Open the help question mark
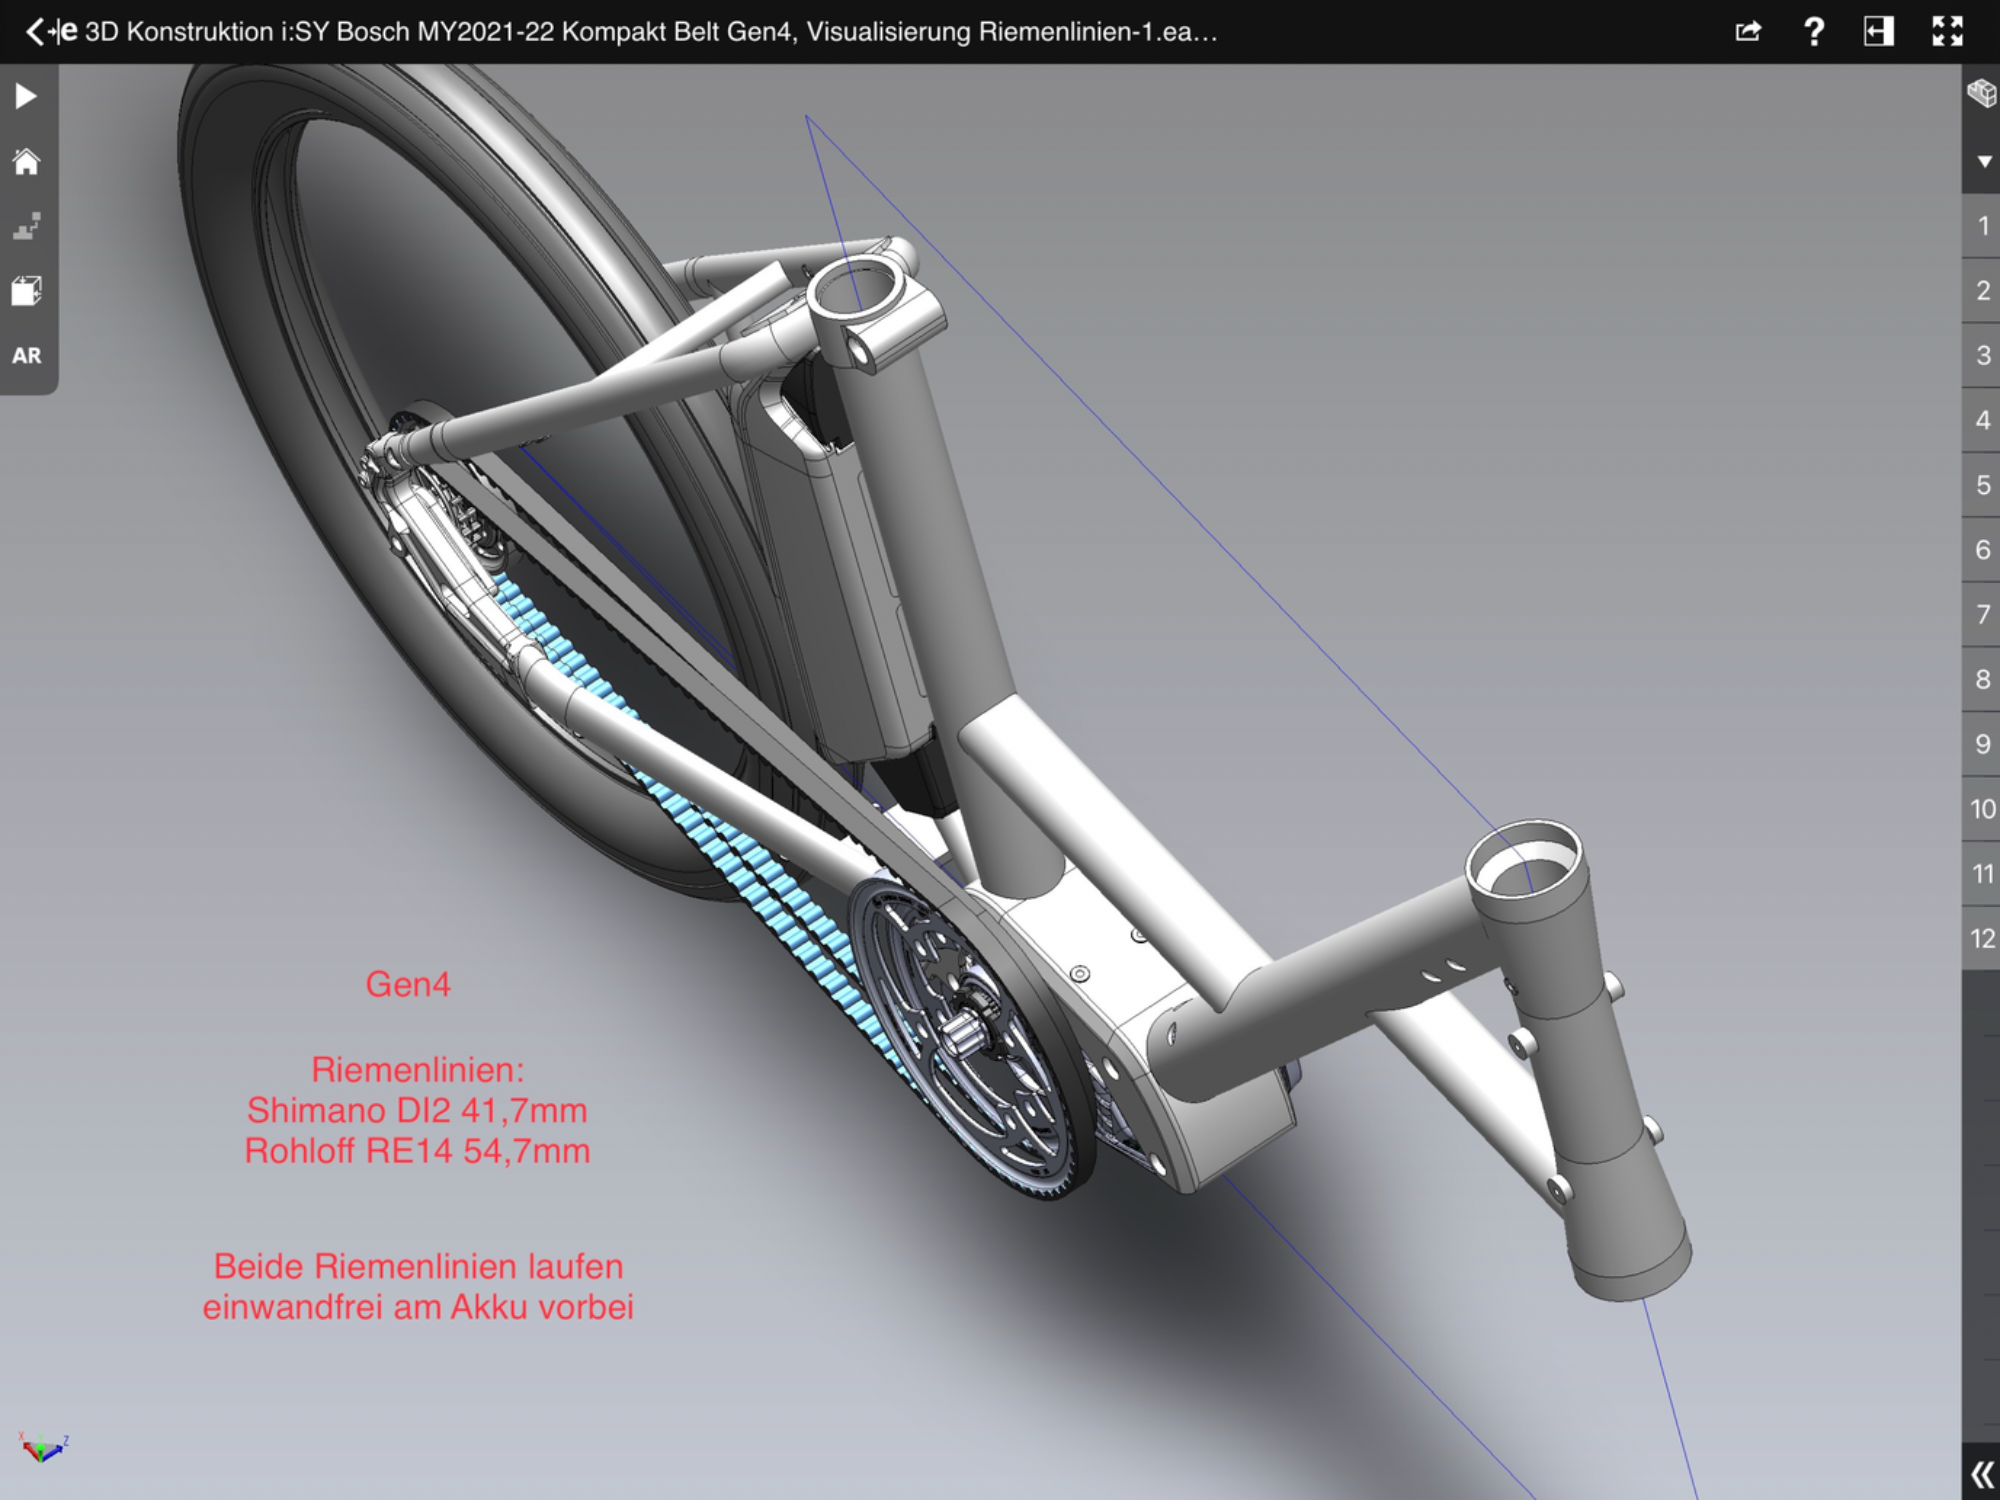 (1813, 32)
